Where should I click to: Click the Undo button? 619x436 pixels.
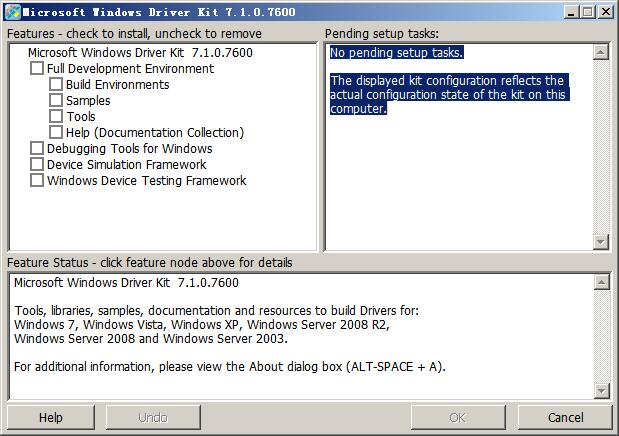pyautogui.click(x=153, y=417)
